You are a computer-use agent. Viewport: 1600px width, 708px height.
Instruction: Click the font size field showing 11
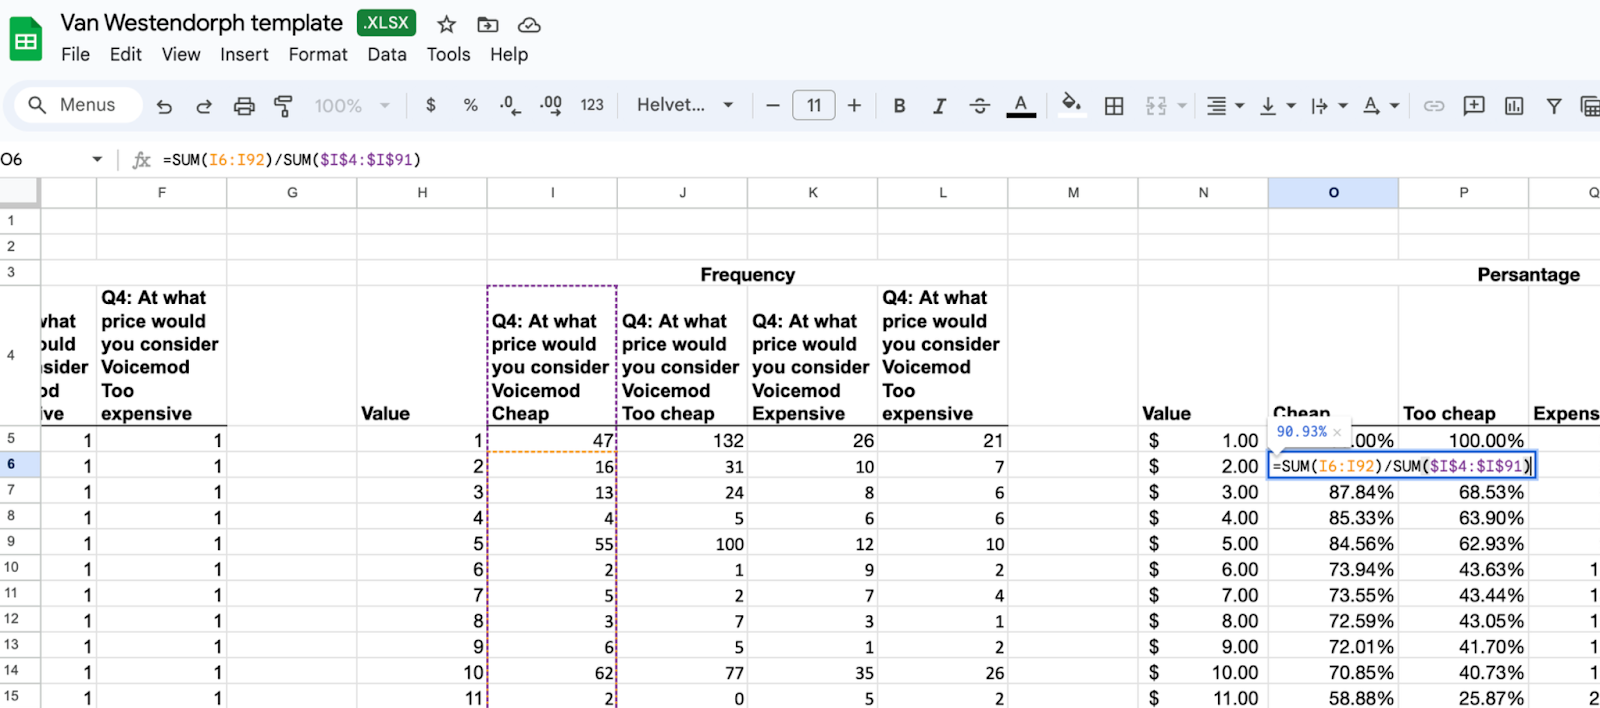(x=814, y=105)
